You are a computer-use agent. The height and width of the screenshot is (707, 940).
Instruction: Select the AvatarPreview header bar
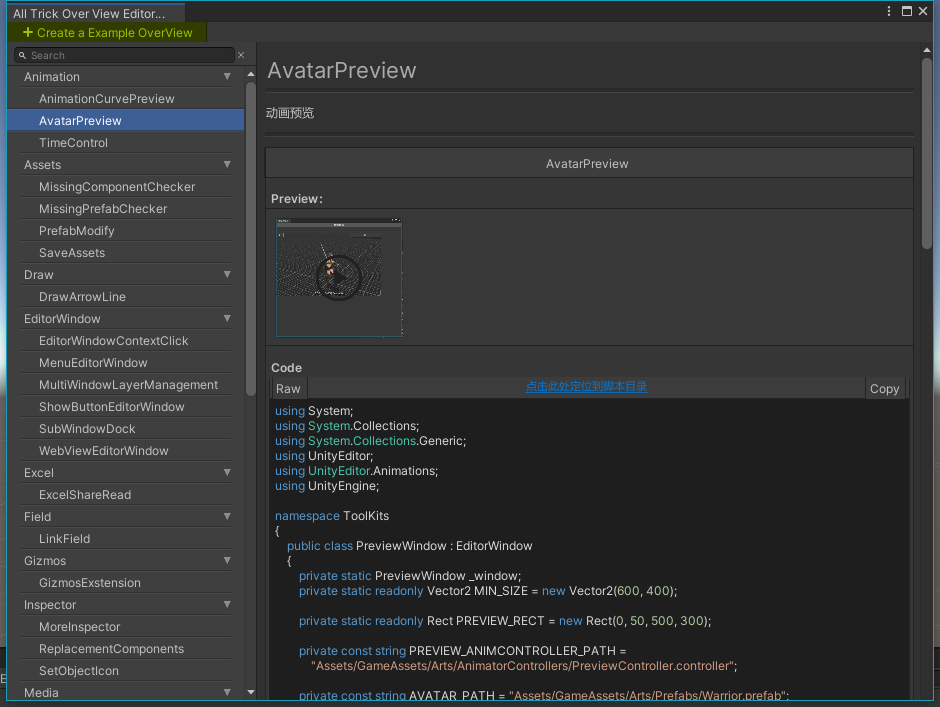coord(588,162)
